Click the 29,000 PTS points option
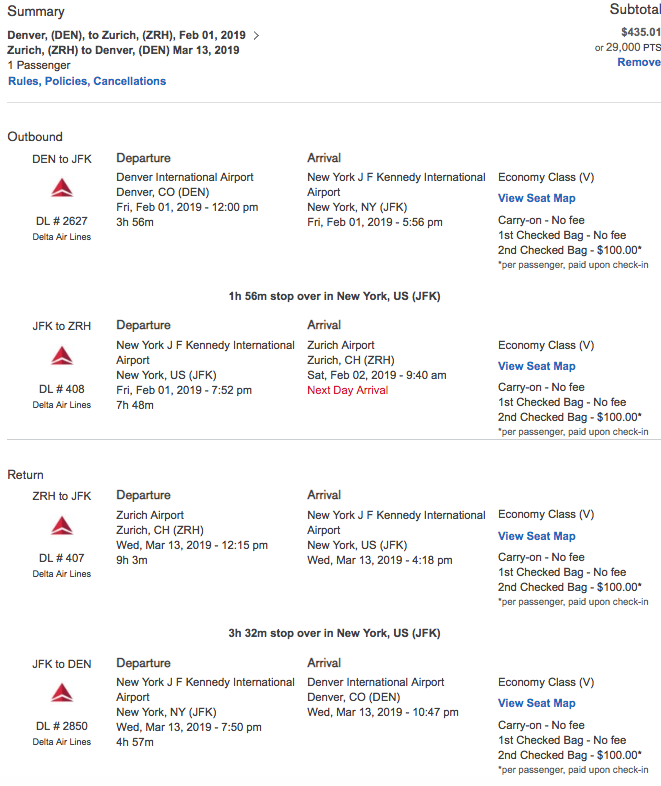661x786 pixels. point(627,47)
